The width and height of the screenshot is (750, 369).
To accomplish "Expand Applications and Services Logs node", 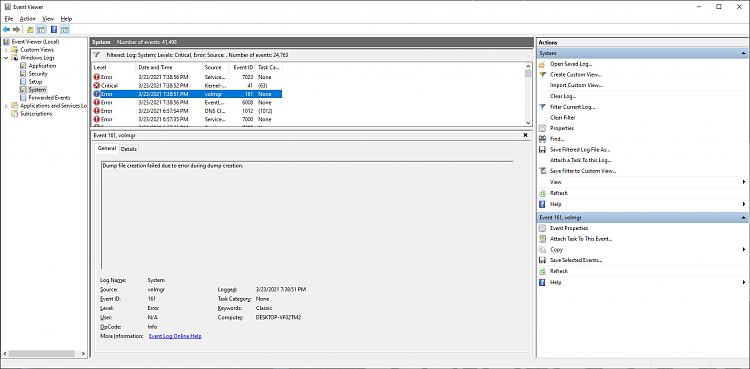I will (x=6, y=106).
